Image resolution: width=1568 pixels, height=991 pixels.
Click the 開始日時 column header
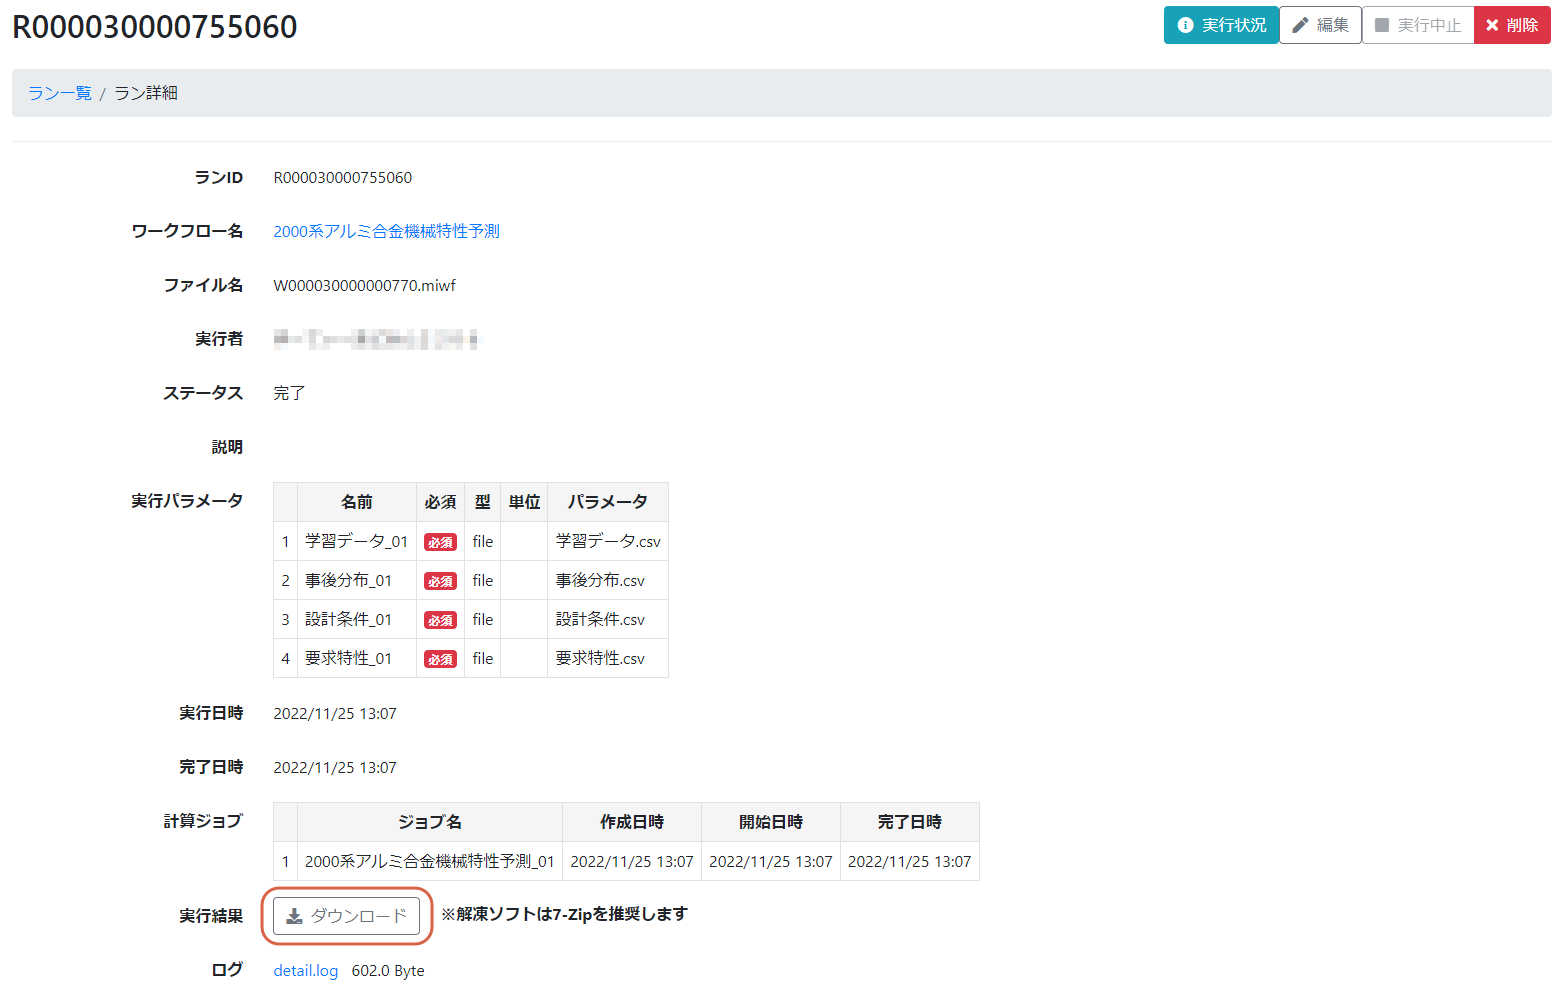[x=771, y=822]
